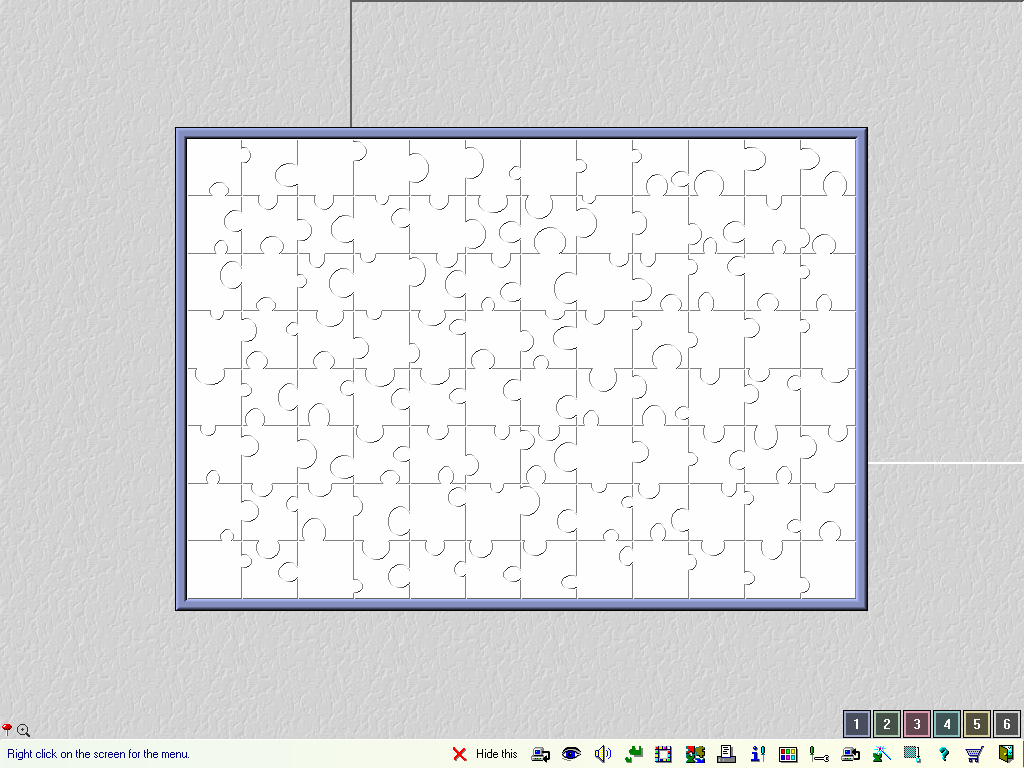This screenshot has width=1024, height=768.
Task: Click the magnifying glass zoom icon
Action: (x=24, y=730)
